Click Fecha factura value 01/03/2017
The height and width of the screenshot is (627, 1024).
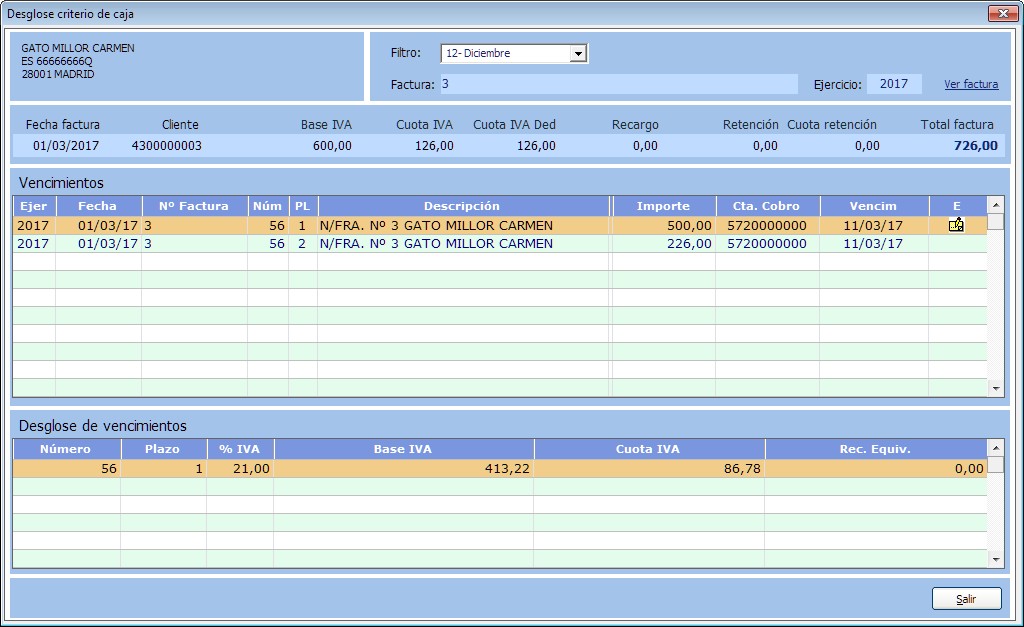66,146
